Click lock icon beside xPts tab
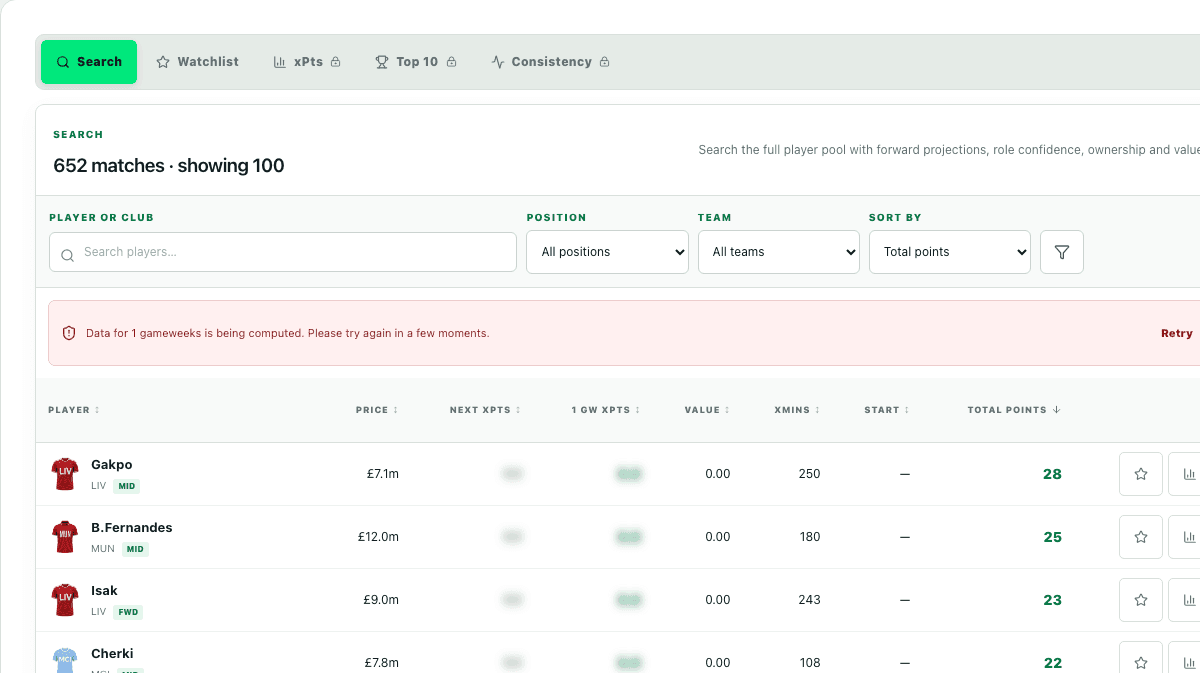Screen dimensions: 1200x673 pos(335,62)
